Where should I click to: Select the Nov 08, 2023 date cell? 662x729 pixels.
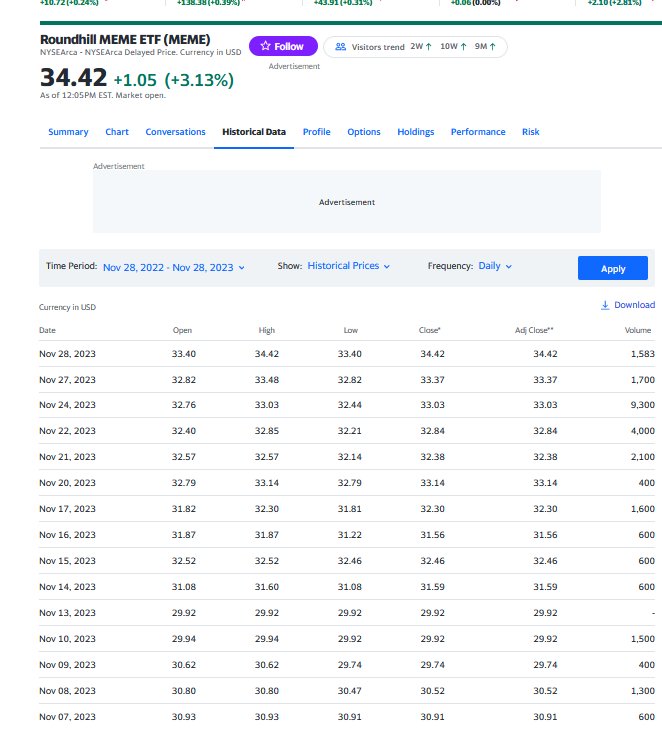(67, 691)
